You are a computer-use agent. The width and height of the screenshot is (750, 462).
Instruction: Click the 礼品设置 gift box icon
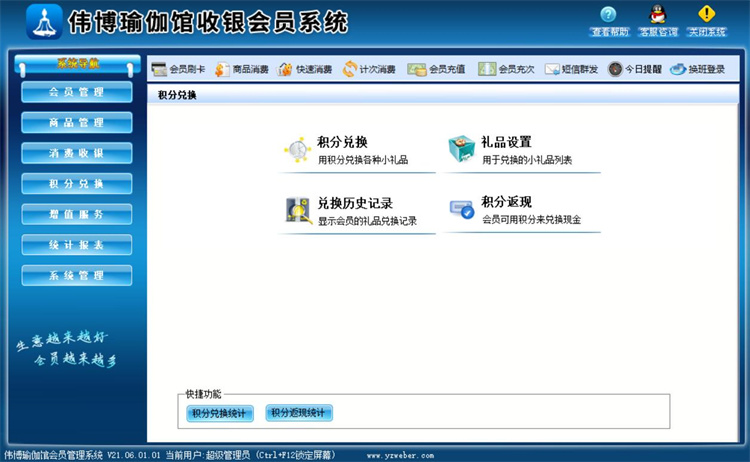coord(462,149)
